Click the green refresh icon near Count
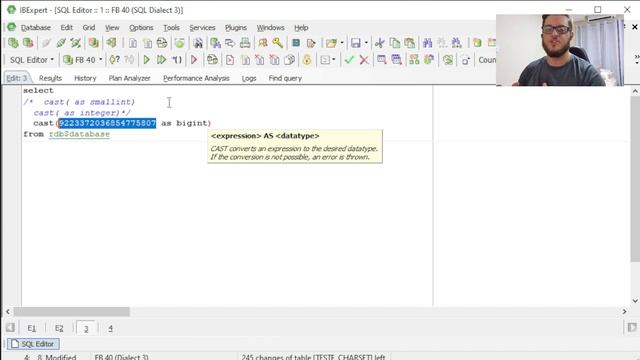Screen dimensions: 640x360 (x=448, y=60)
